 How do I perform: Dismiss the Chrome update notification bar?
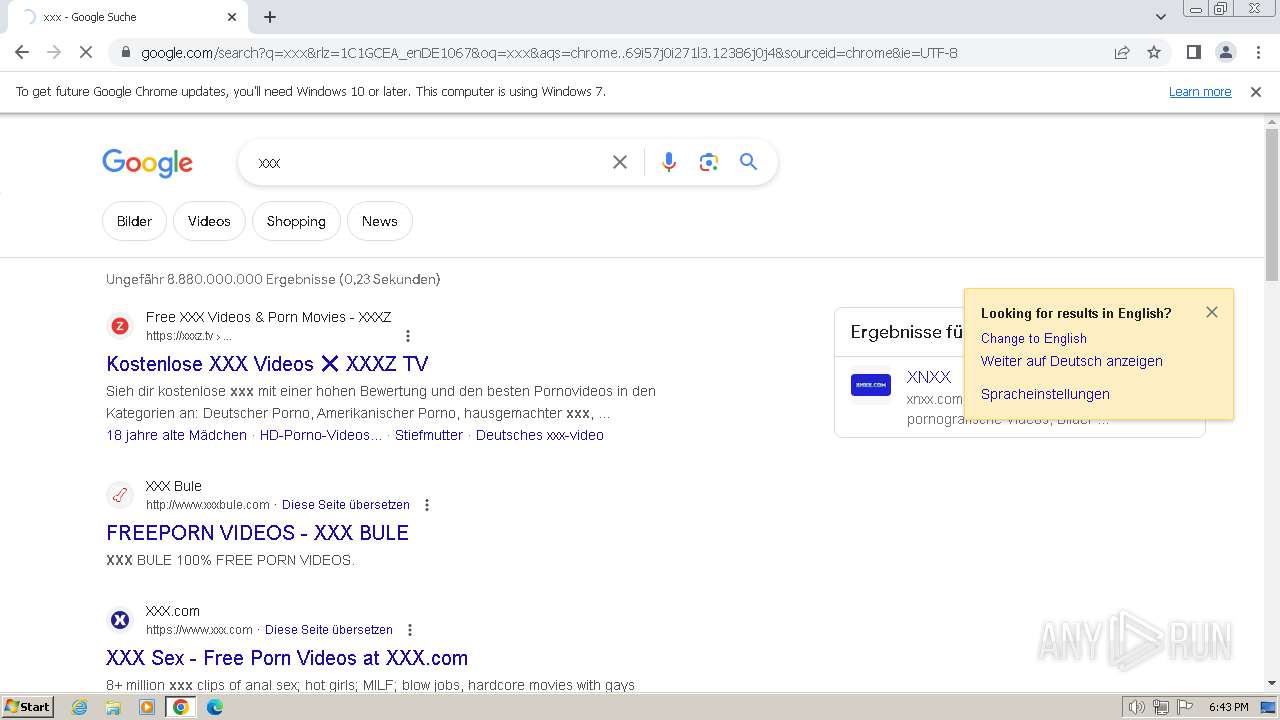pyautogui.click(x=1256, y=91)
